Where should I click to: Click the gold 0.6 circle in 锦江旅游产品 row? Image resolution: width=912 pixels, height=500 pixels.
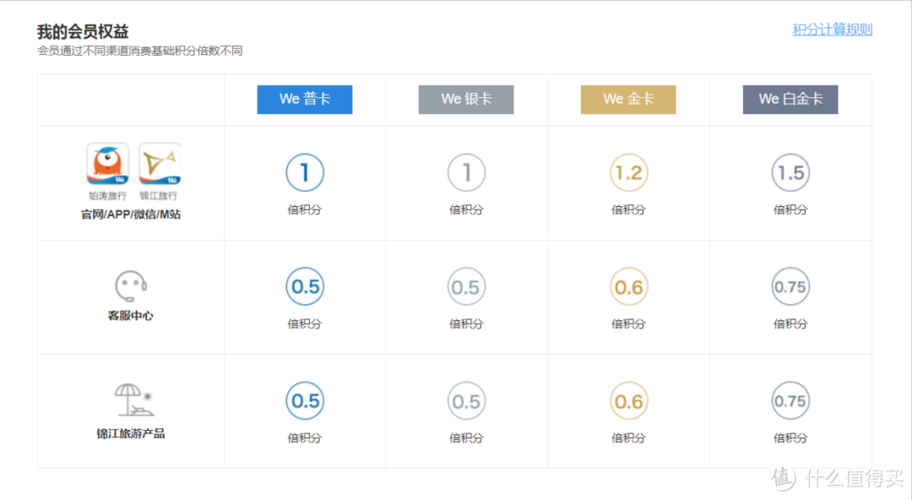pyautogui.click(x=628, y=401)
